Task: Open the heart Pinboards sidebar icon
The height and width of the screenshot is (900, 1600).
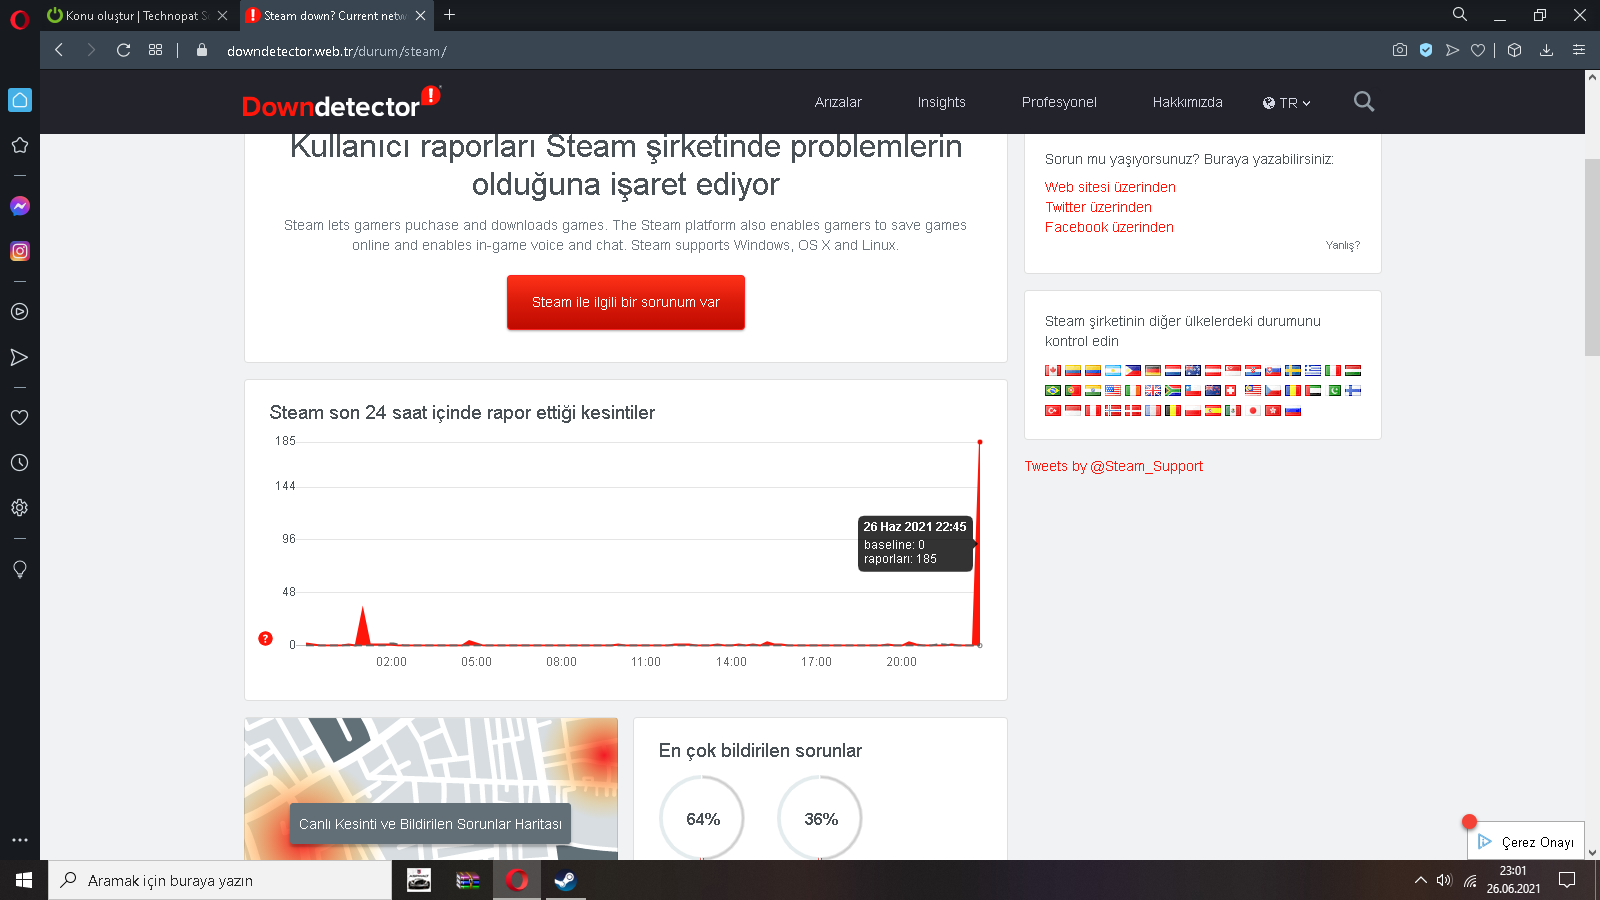Action: [20, 418]
